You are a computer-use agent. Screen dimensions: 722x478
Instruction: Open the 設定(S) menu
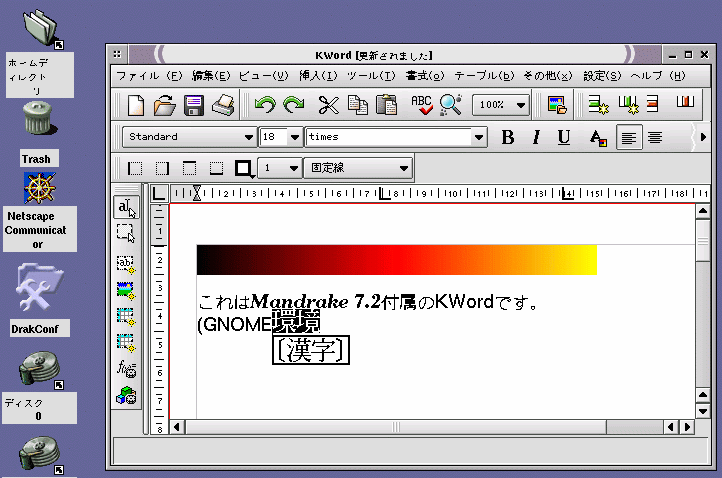[602, 76]
